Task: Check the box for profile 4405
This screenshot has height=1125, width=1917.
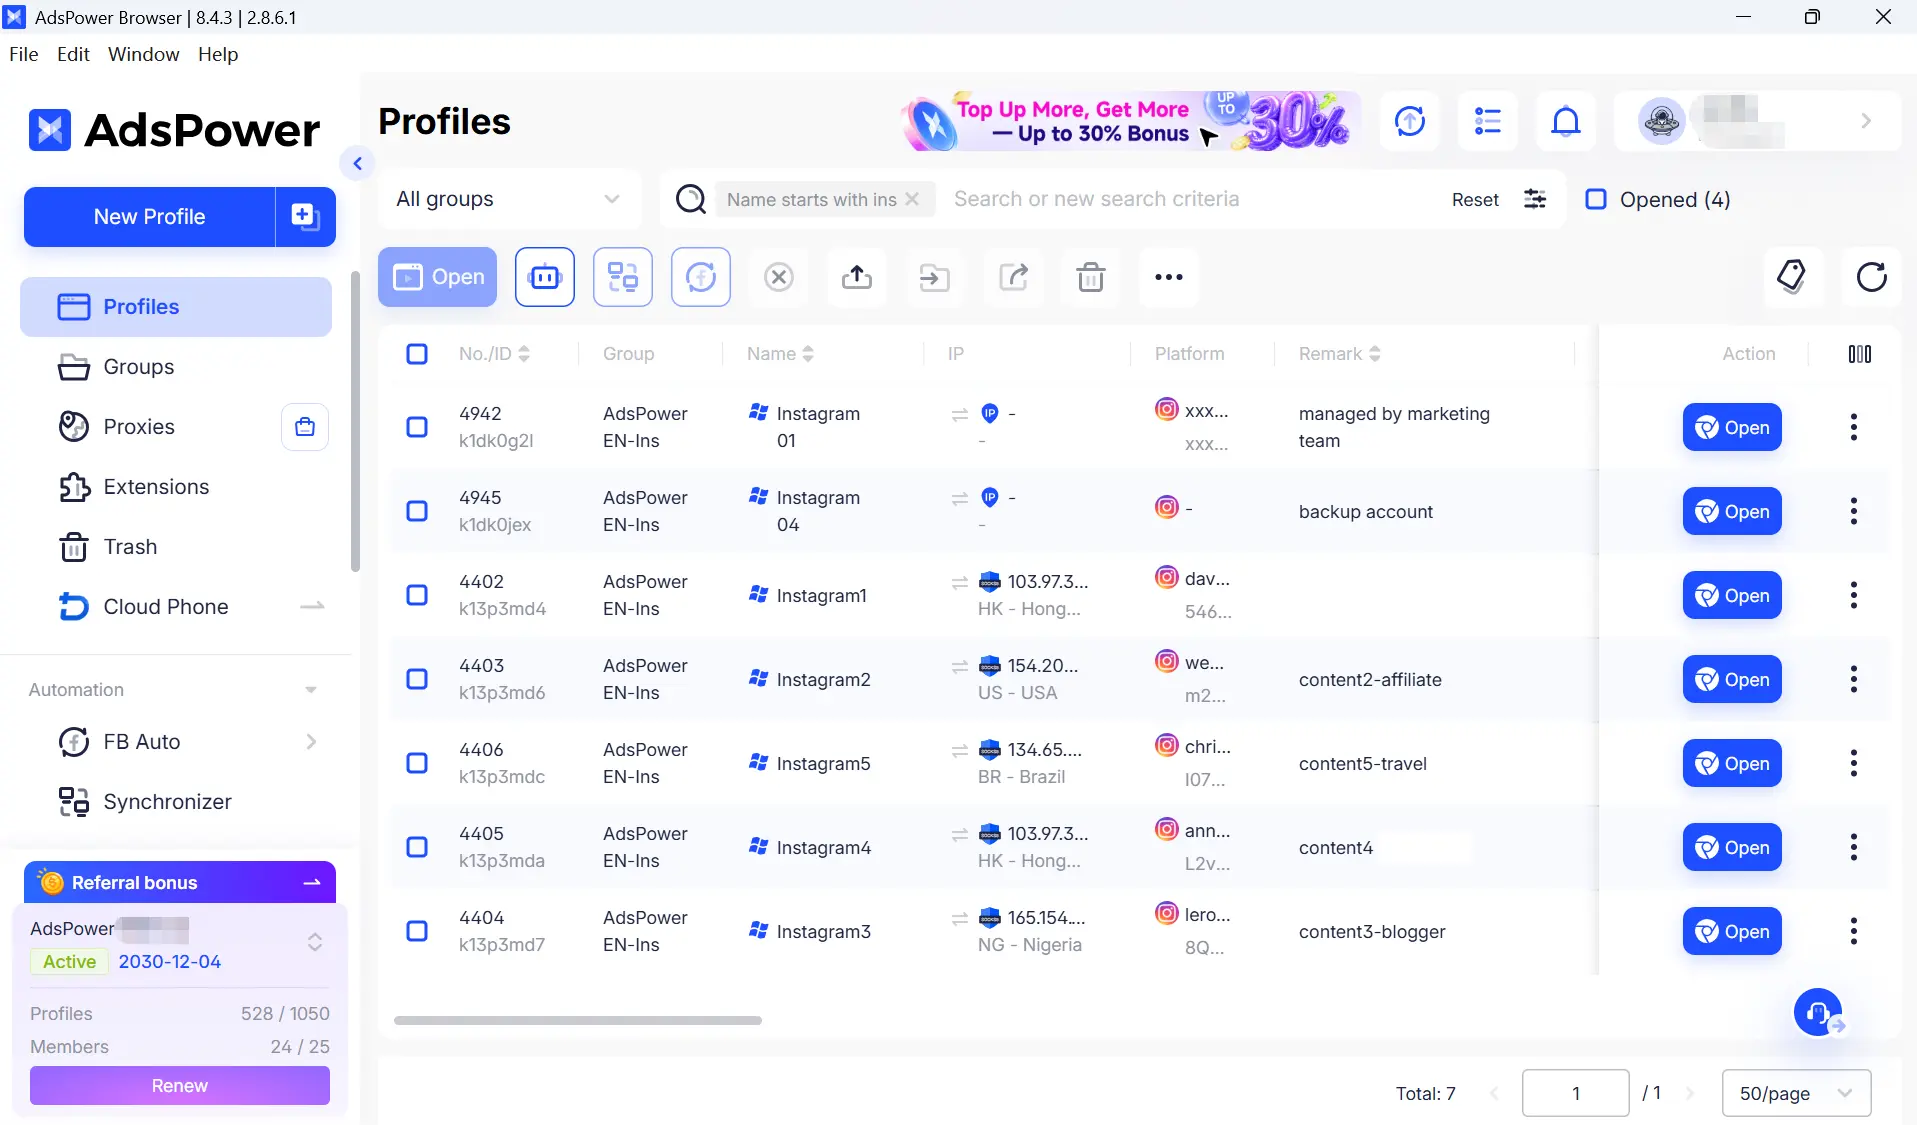Action: tap(417, 847)
